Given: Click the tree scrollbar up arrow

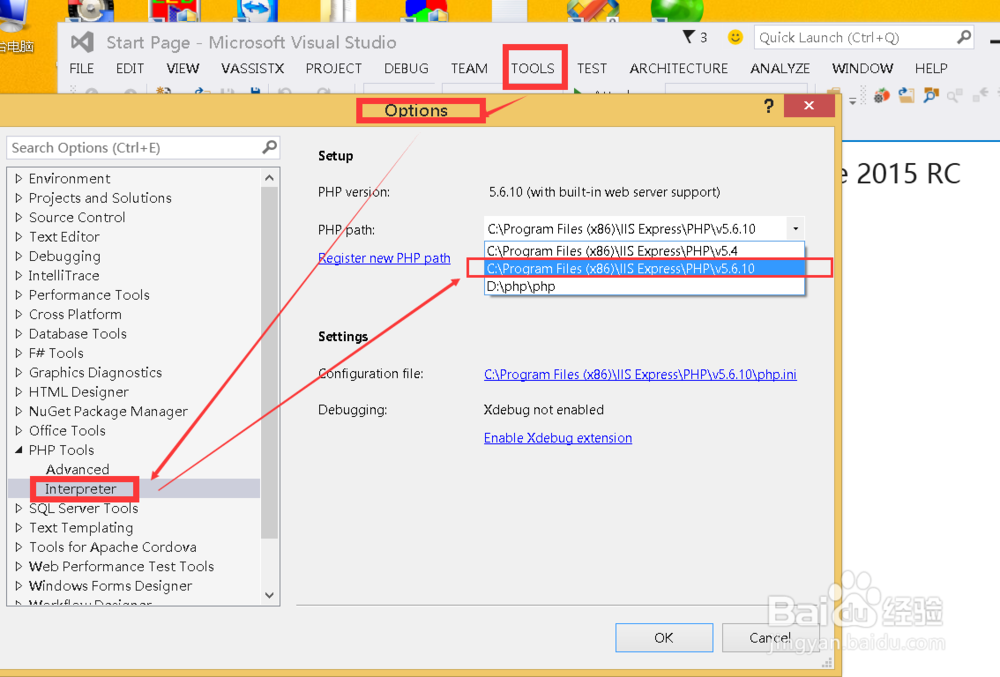Looking at the screenshot, I should click(x=269, y=178).
